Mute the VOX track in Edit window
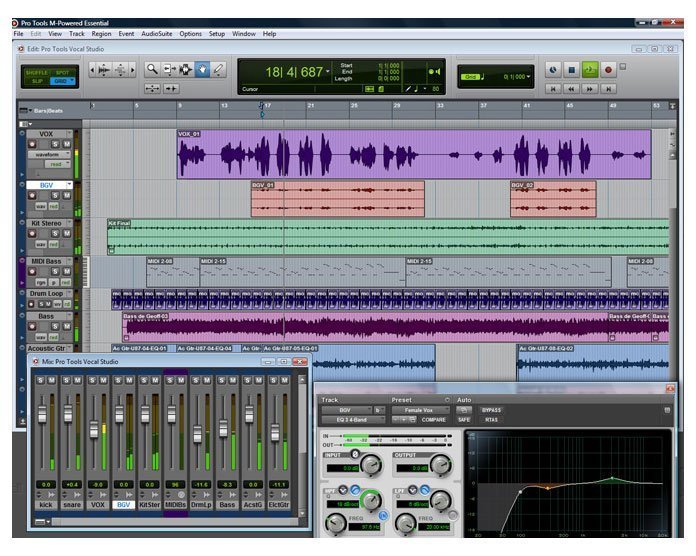Screen dimensions: 696x556 [67, 144]
